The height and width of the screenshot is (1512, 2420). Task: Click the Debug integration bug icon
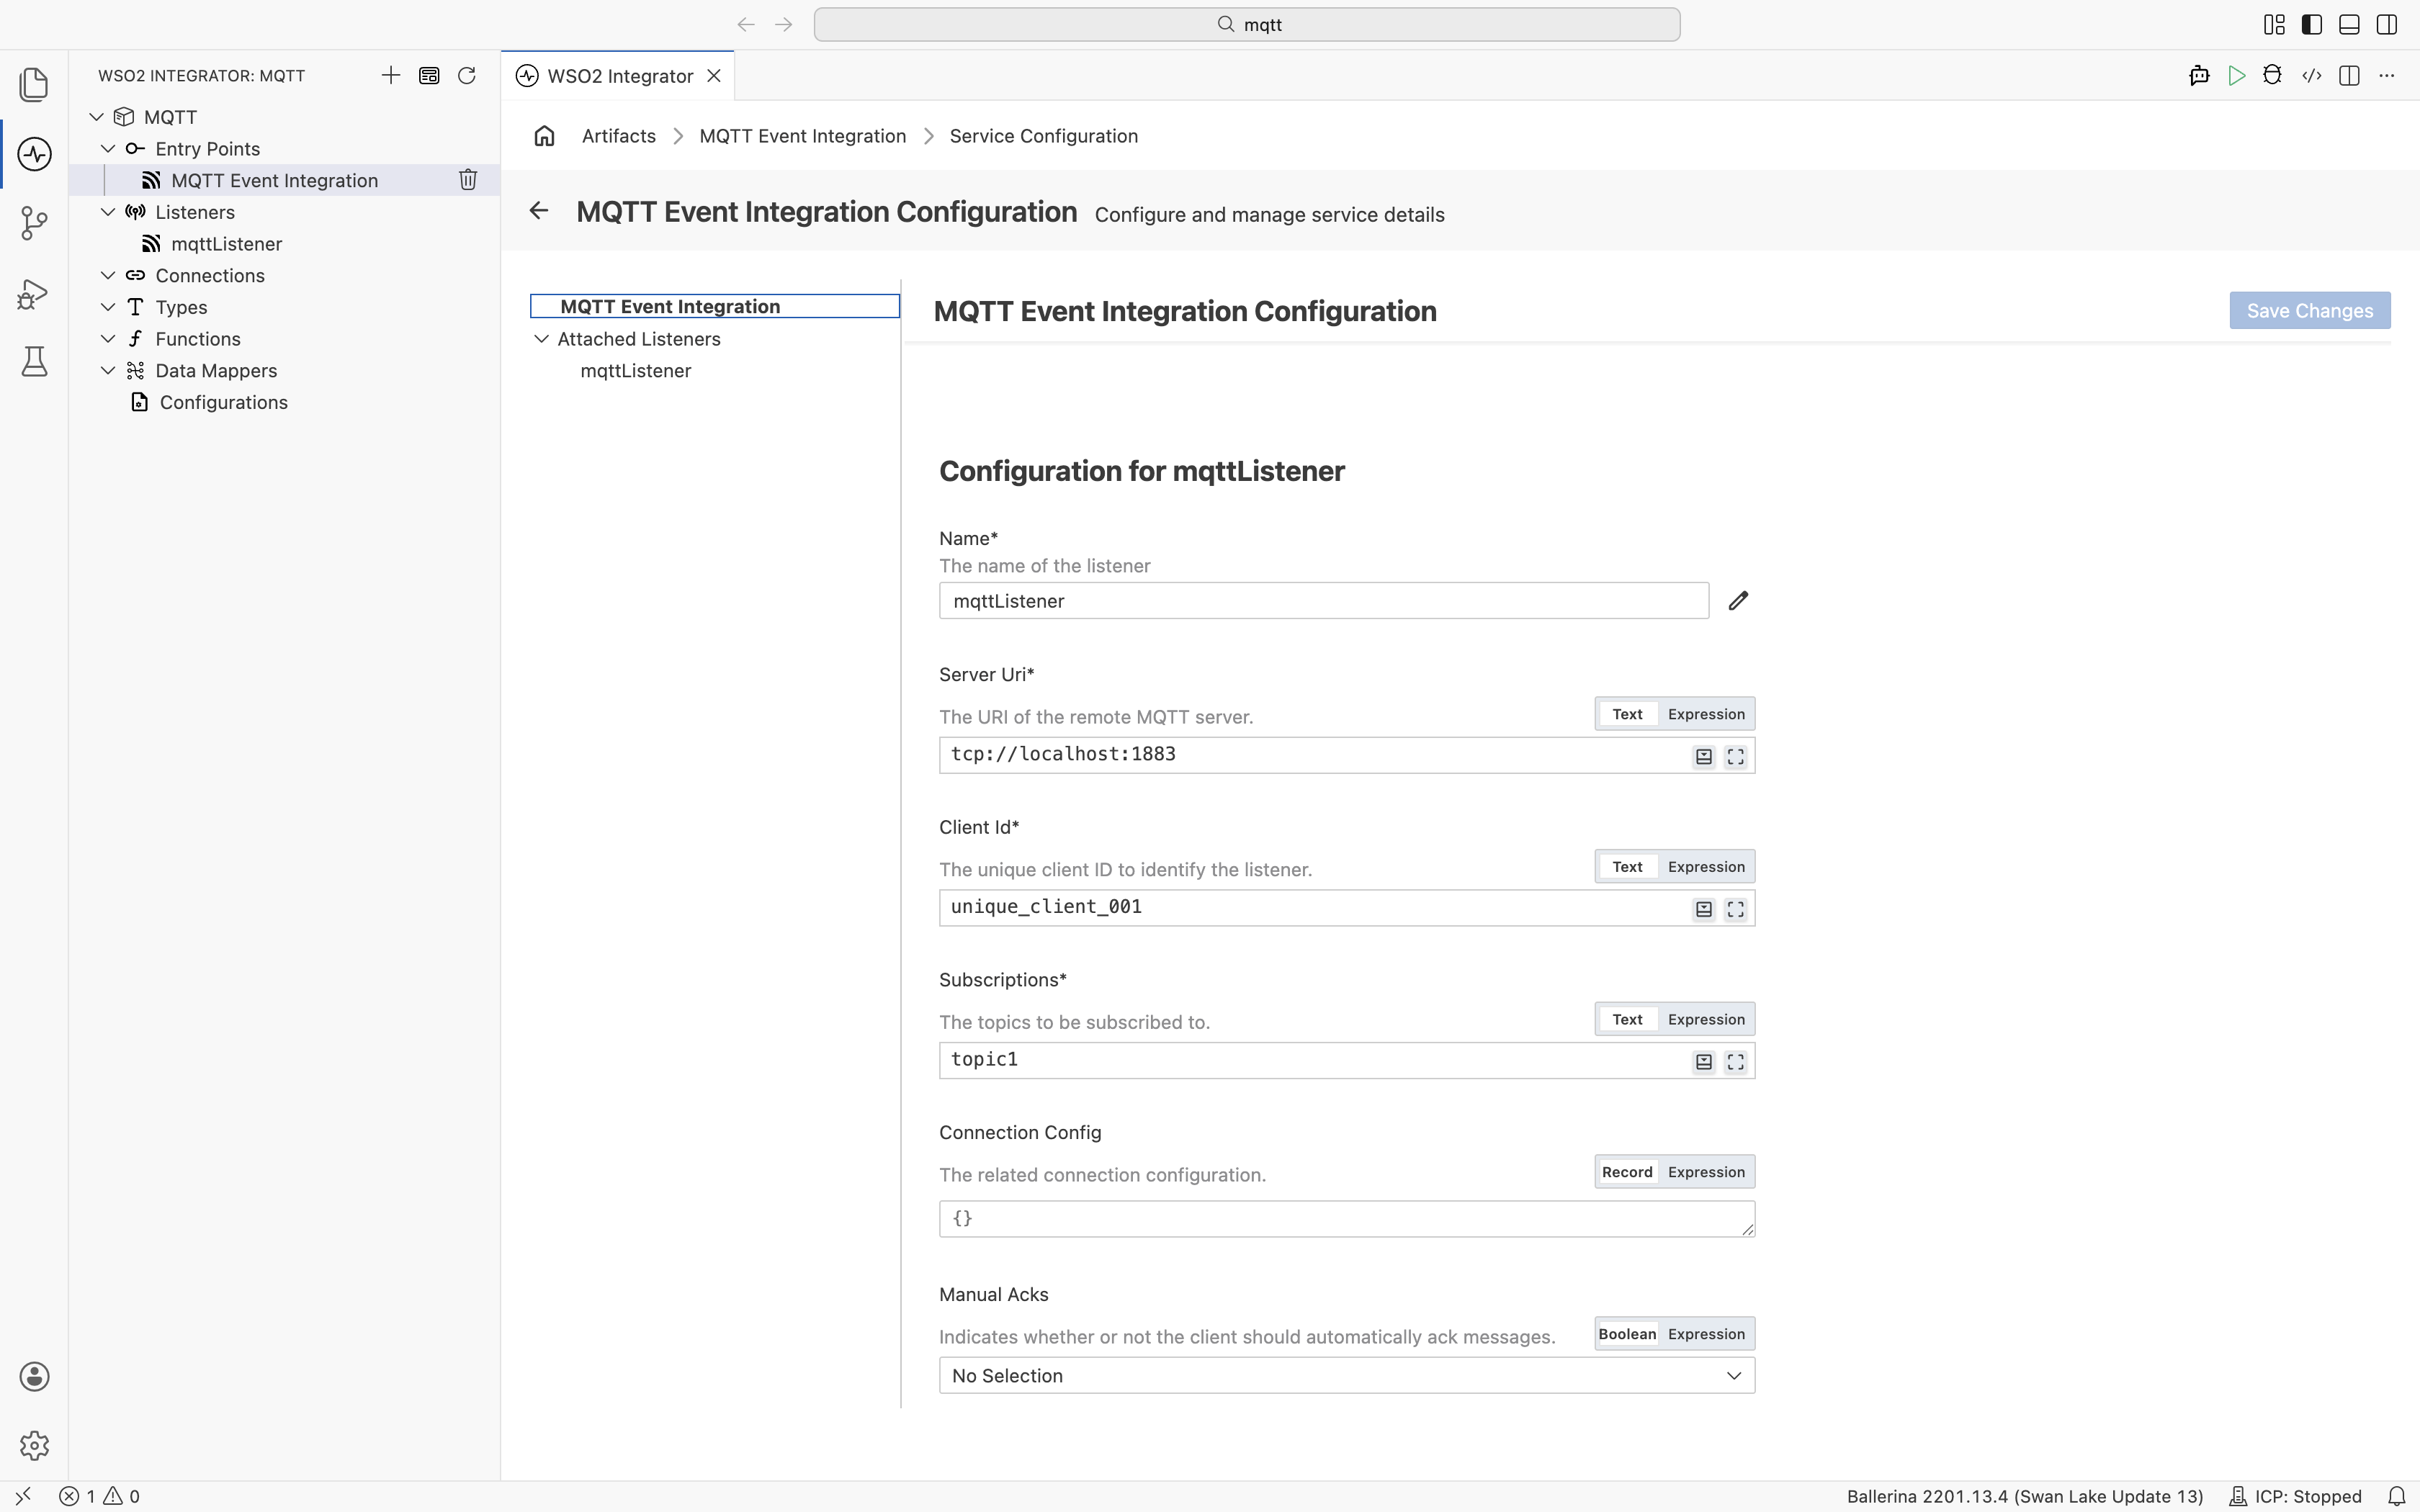[2273, 76]
